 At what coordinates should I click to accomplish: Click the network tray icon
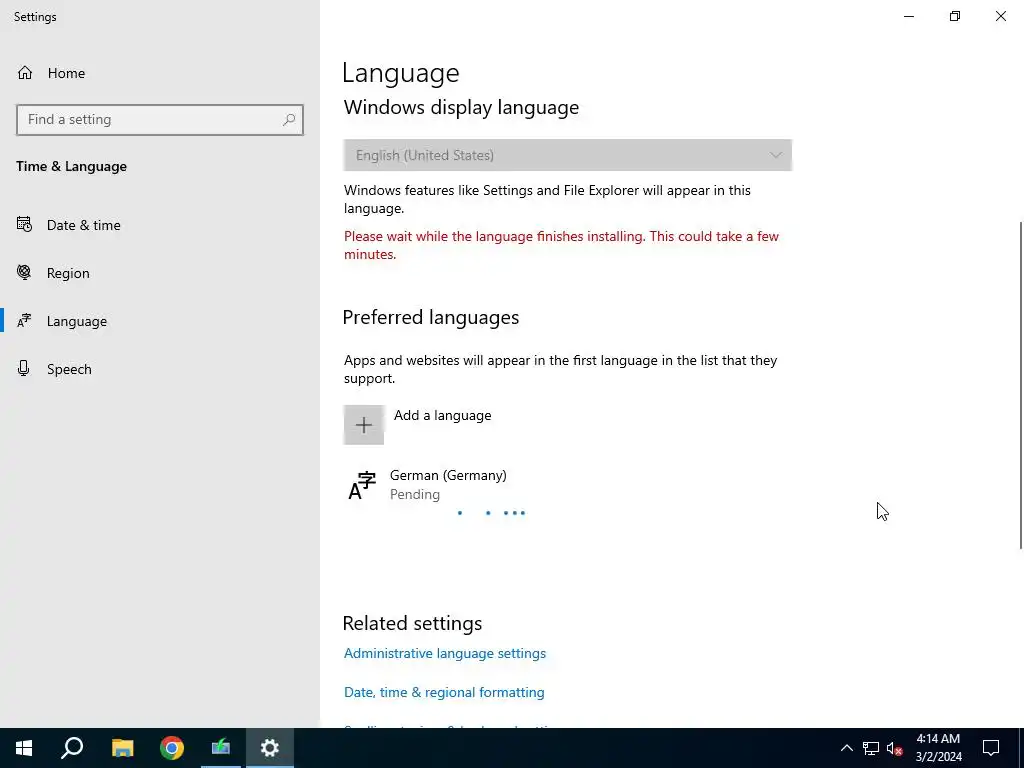[x=871, y=748]
